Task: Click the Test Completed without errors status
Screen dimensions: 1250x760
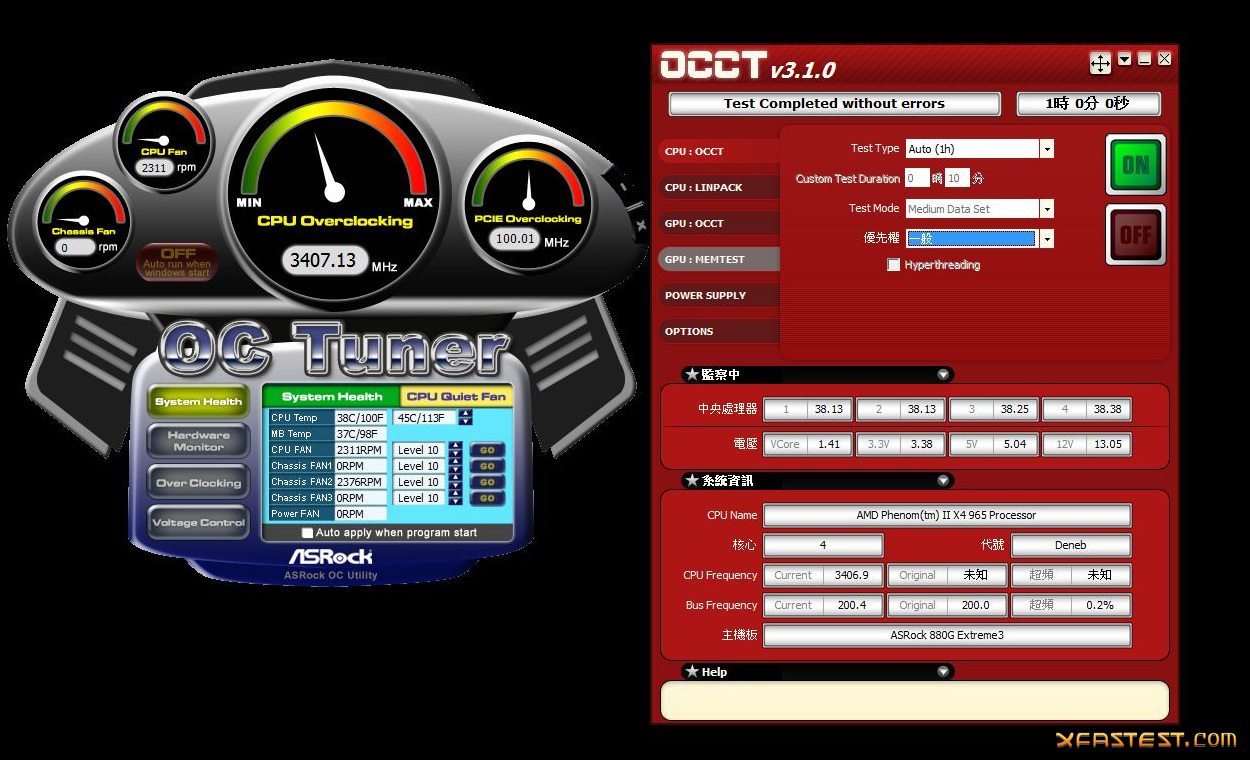Action: coord(834,104)
